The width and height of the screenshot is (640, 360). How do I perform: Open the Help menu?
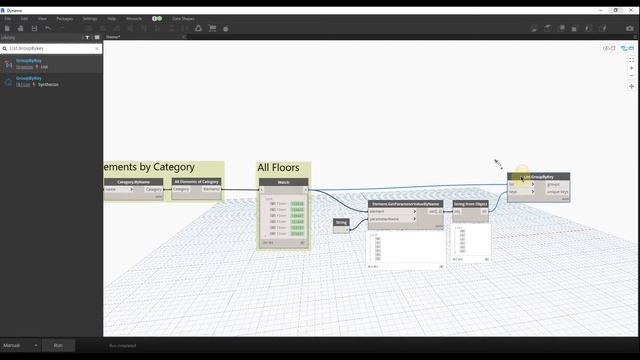[x=111, y=19]
